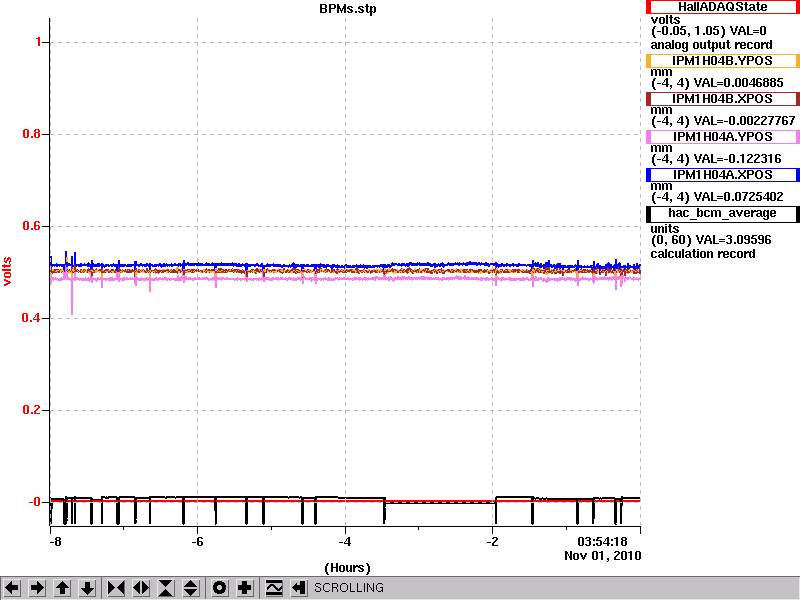This screenshot has width=800, height=600.
Task: Expand the time axis horizontally
Action: (x=141, y=588)
